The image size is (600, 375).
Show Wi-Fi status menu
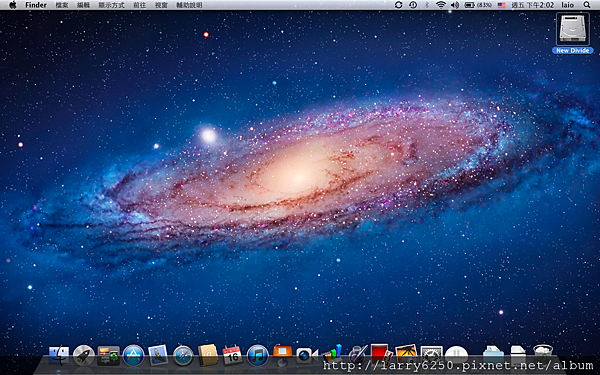click(x=441, y=5)
